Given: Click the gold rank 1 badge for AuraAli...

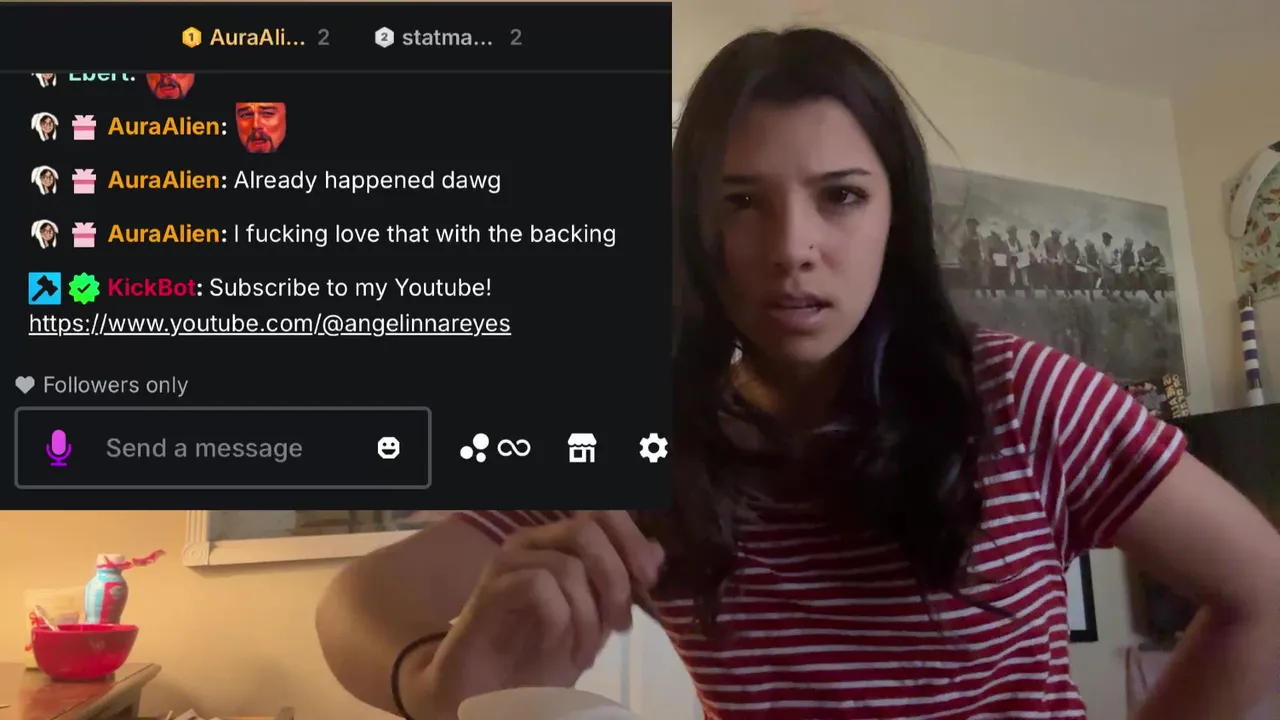Looking at the screenshot, I should click(x=191, y=38).
